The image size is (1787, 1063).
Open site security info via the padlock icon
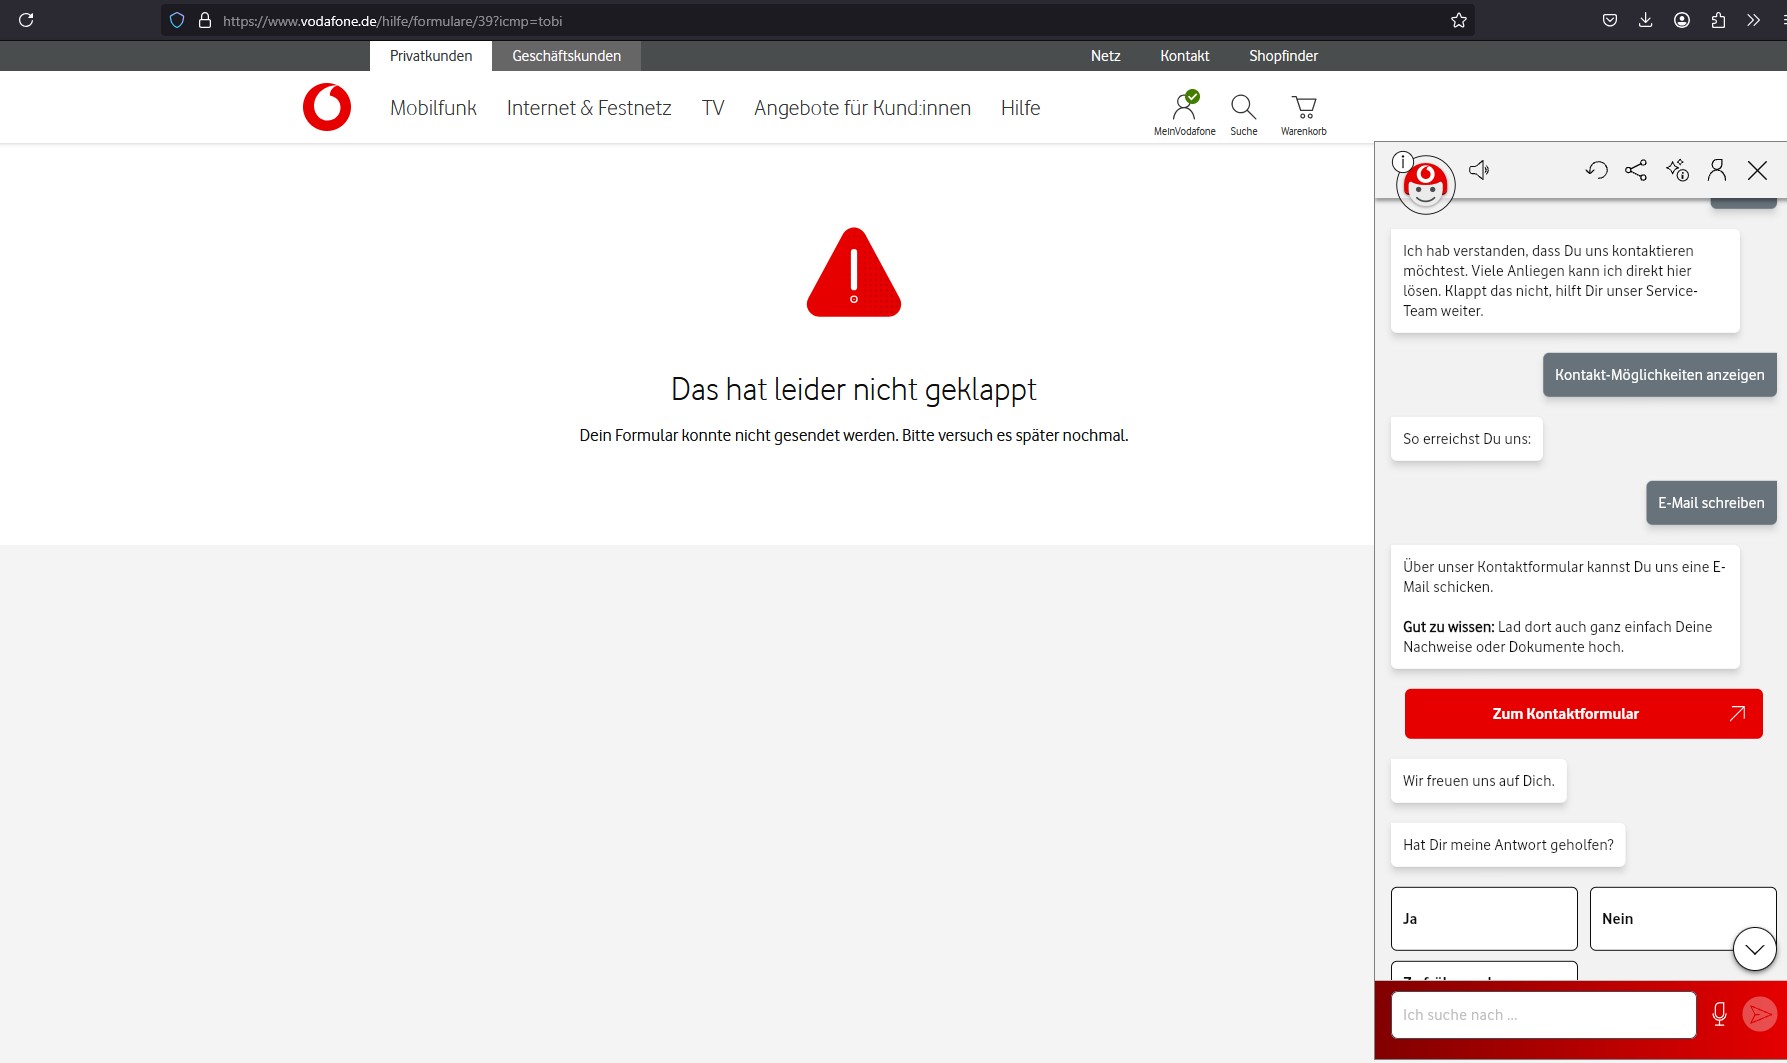coord(205,20)
